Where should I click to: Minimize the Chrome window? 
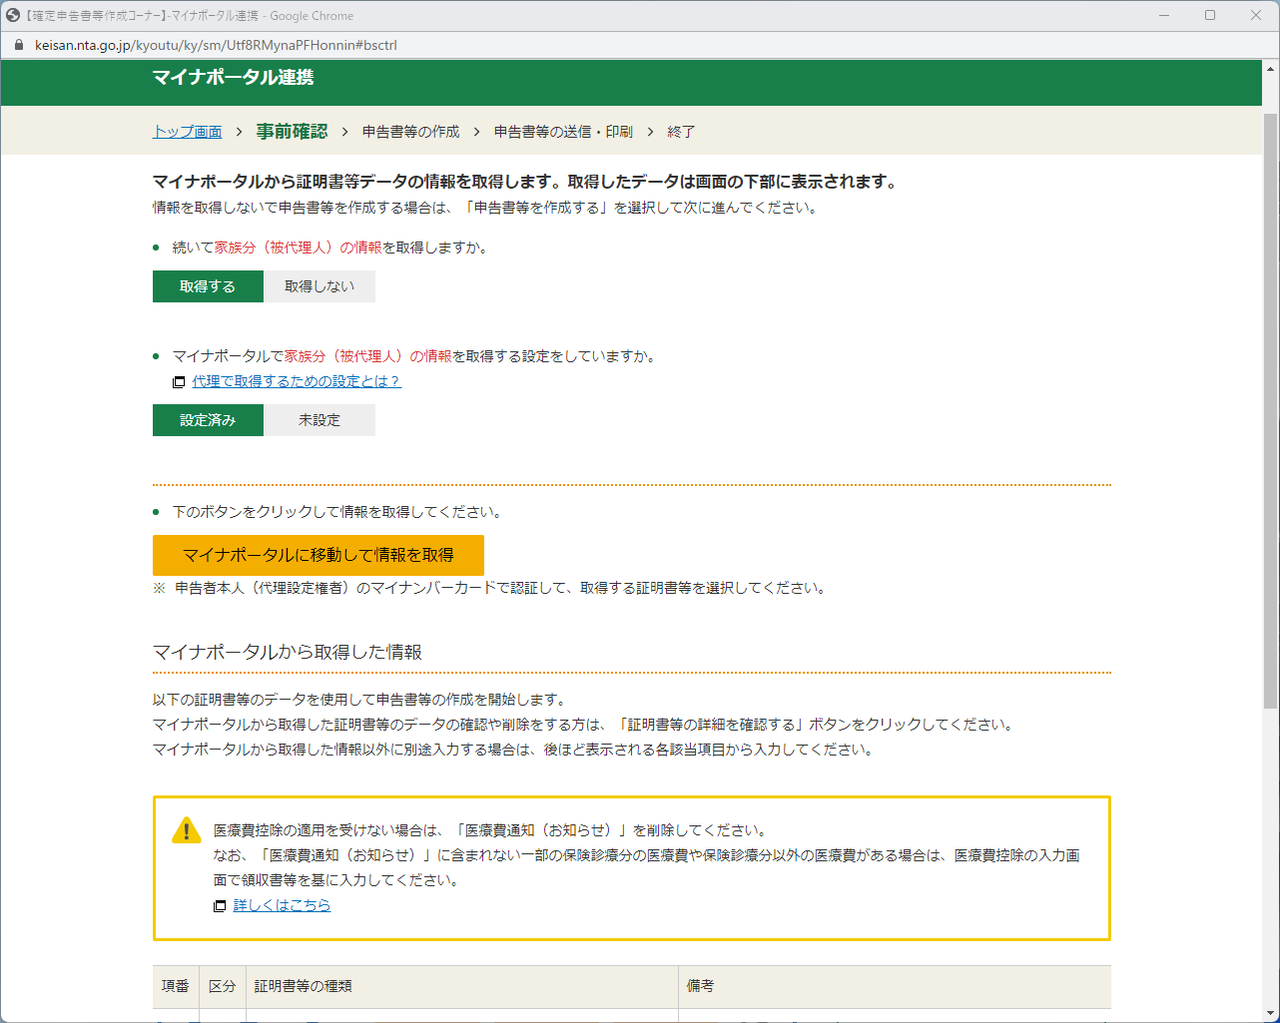[1164, 15]
